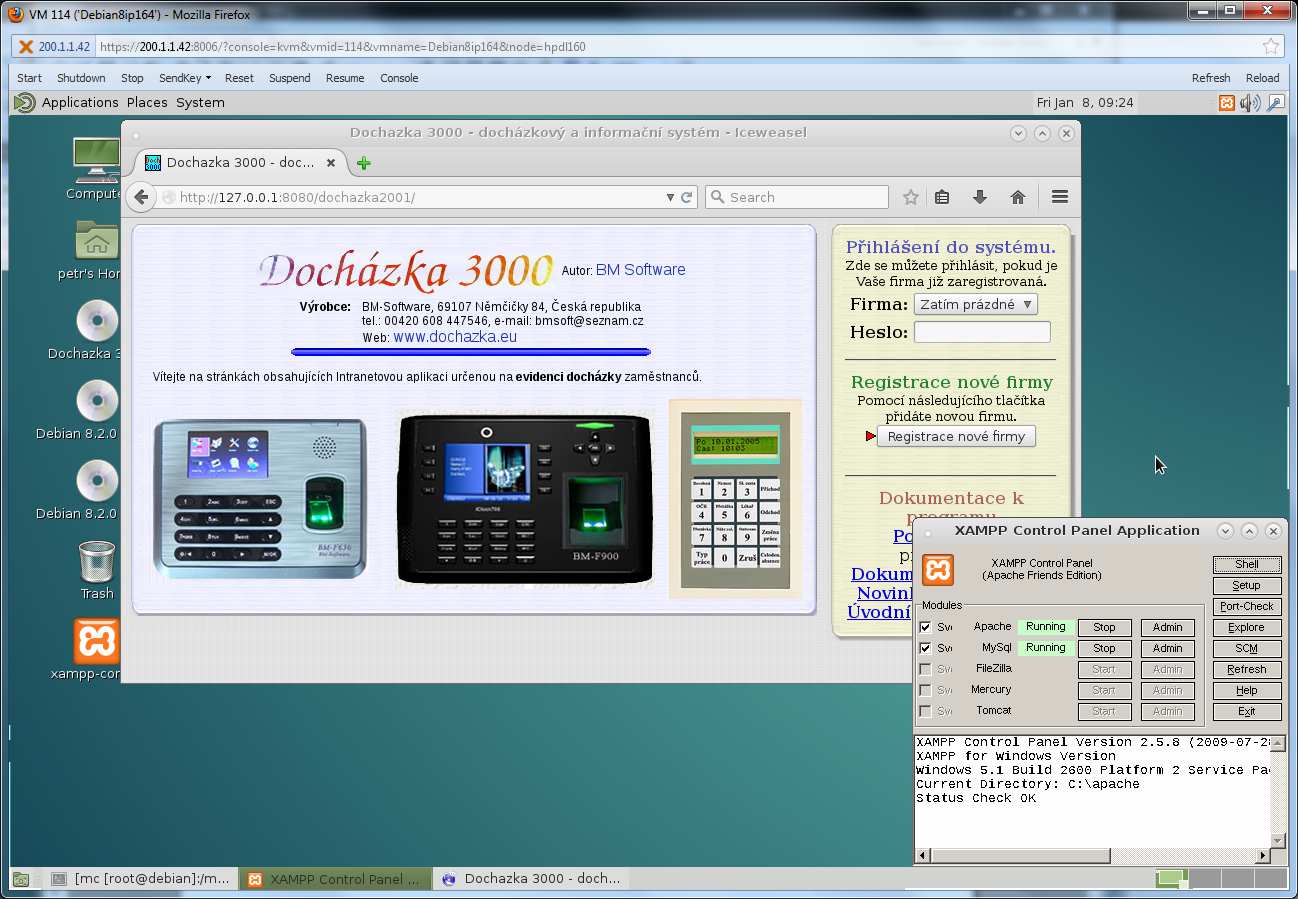Open a new Iceweasel tab
The image size is (1298, 899).
[363, 163]
